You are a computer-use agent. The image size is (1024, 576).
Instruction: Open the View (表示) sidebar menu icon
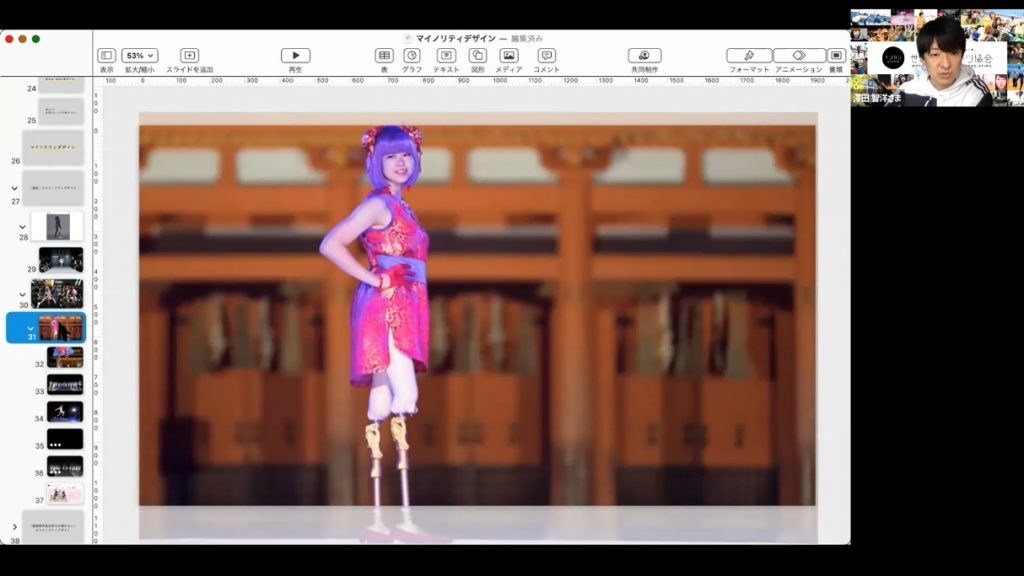click(x=106, y=56)
